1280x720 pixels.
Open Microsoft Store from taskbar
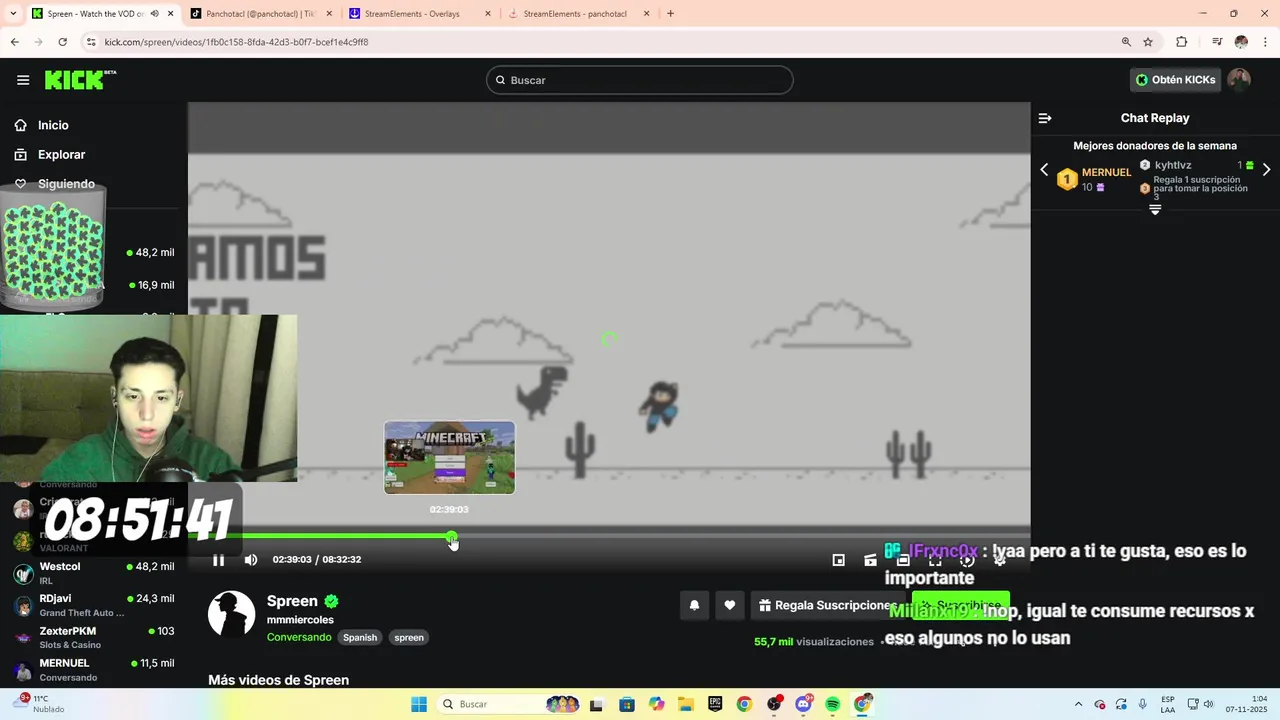coord(626,704)
